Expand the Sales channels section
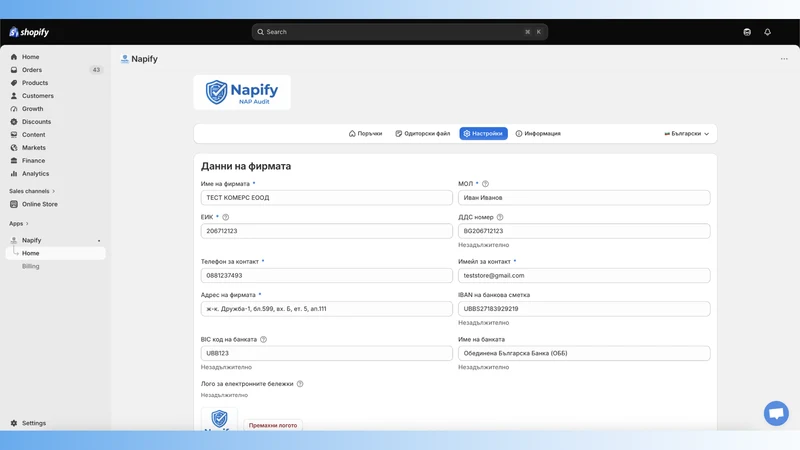Image resolution: width=800 pixels, height=450 pixels. point(32,191)
